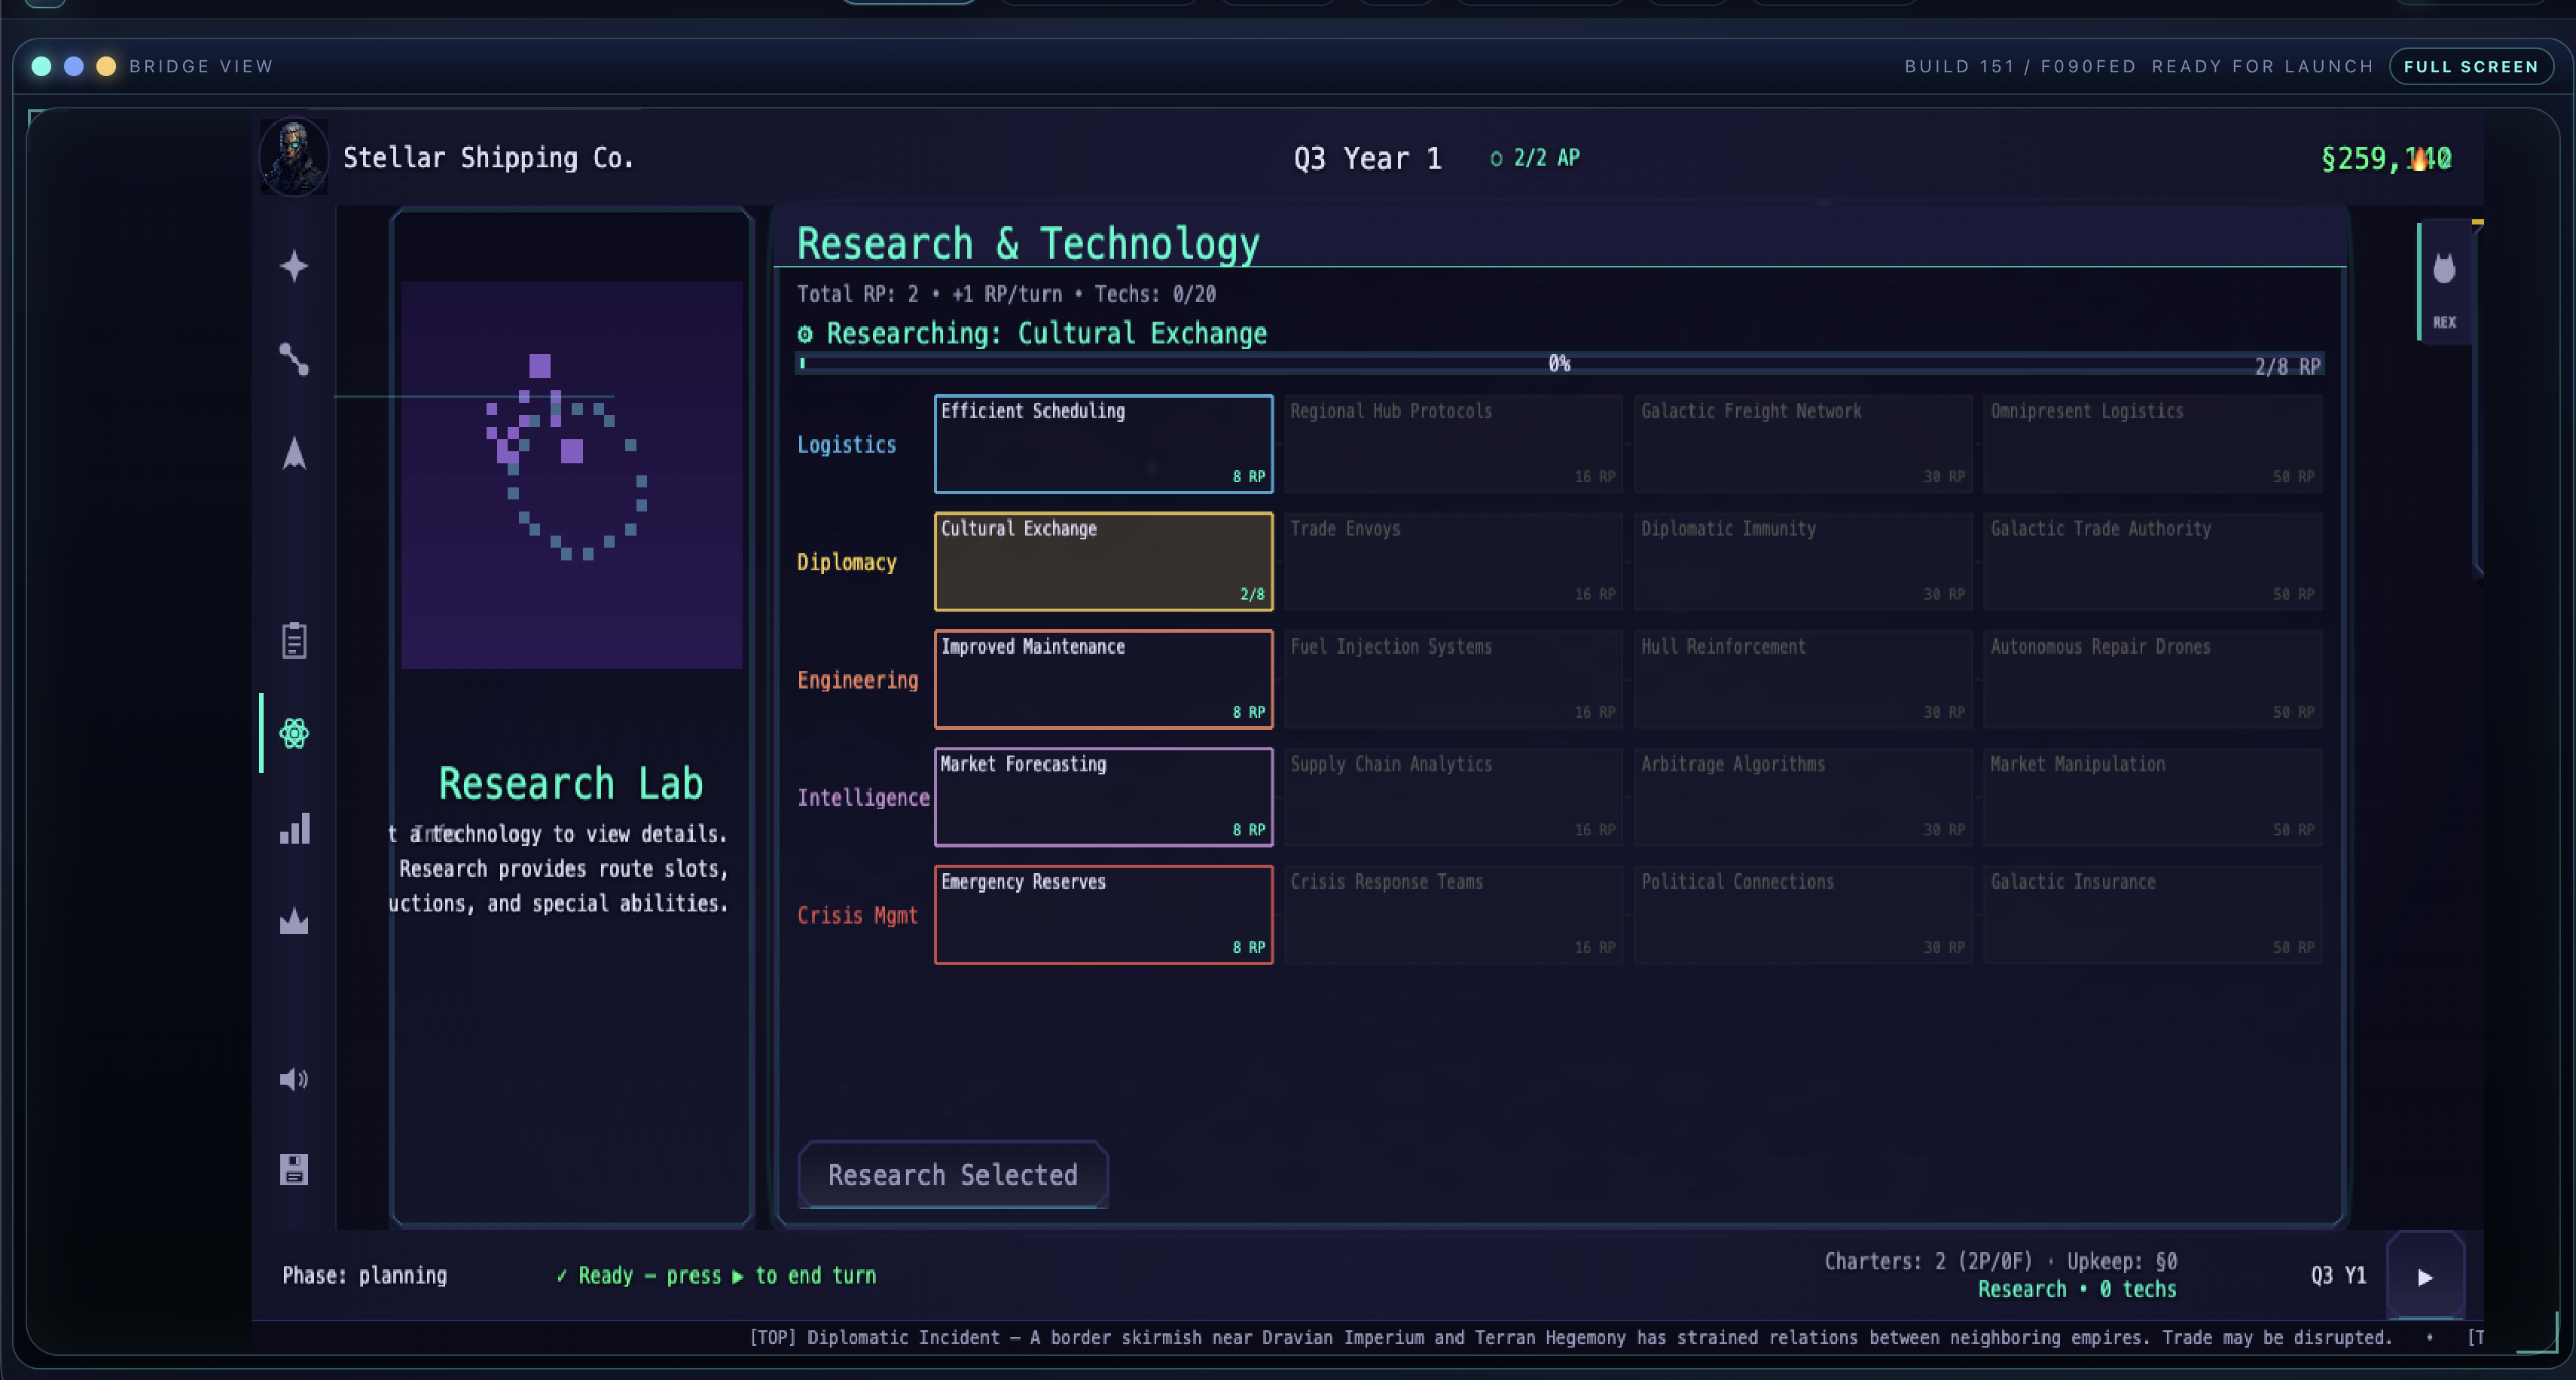This screenshot has width=2576, height=1380.
Task: Click the credits balance §259,140
Action: [x=2386, y=158]
